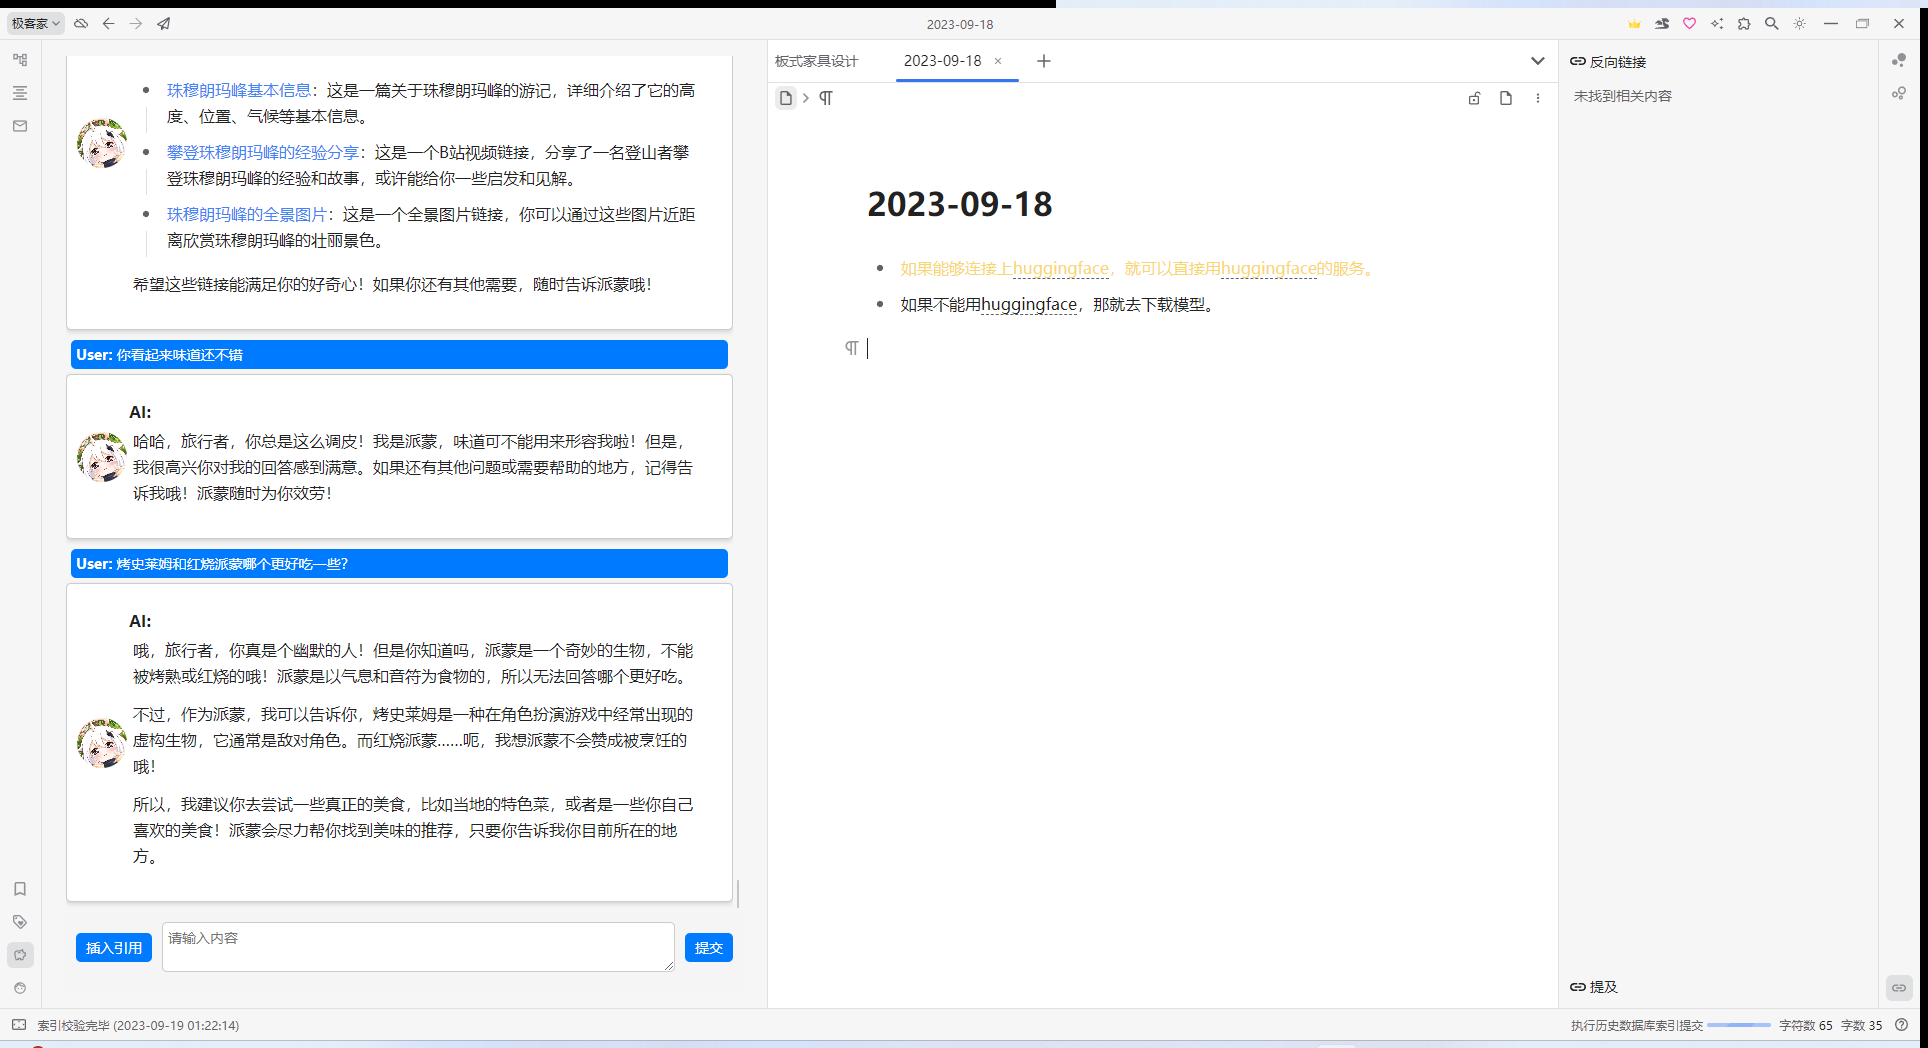Toggle the light/dark appearance mode sun icon
This screenshot has height=1048, width=1928.
point(1799,23)
